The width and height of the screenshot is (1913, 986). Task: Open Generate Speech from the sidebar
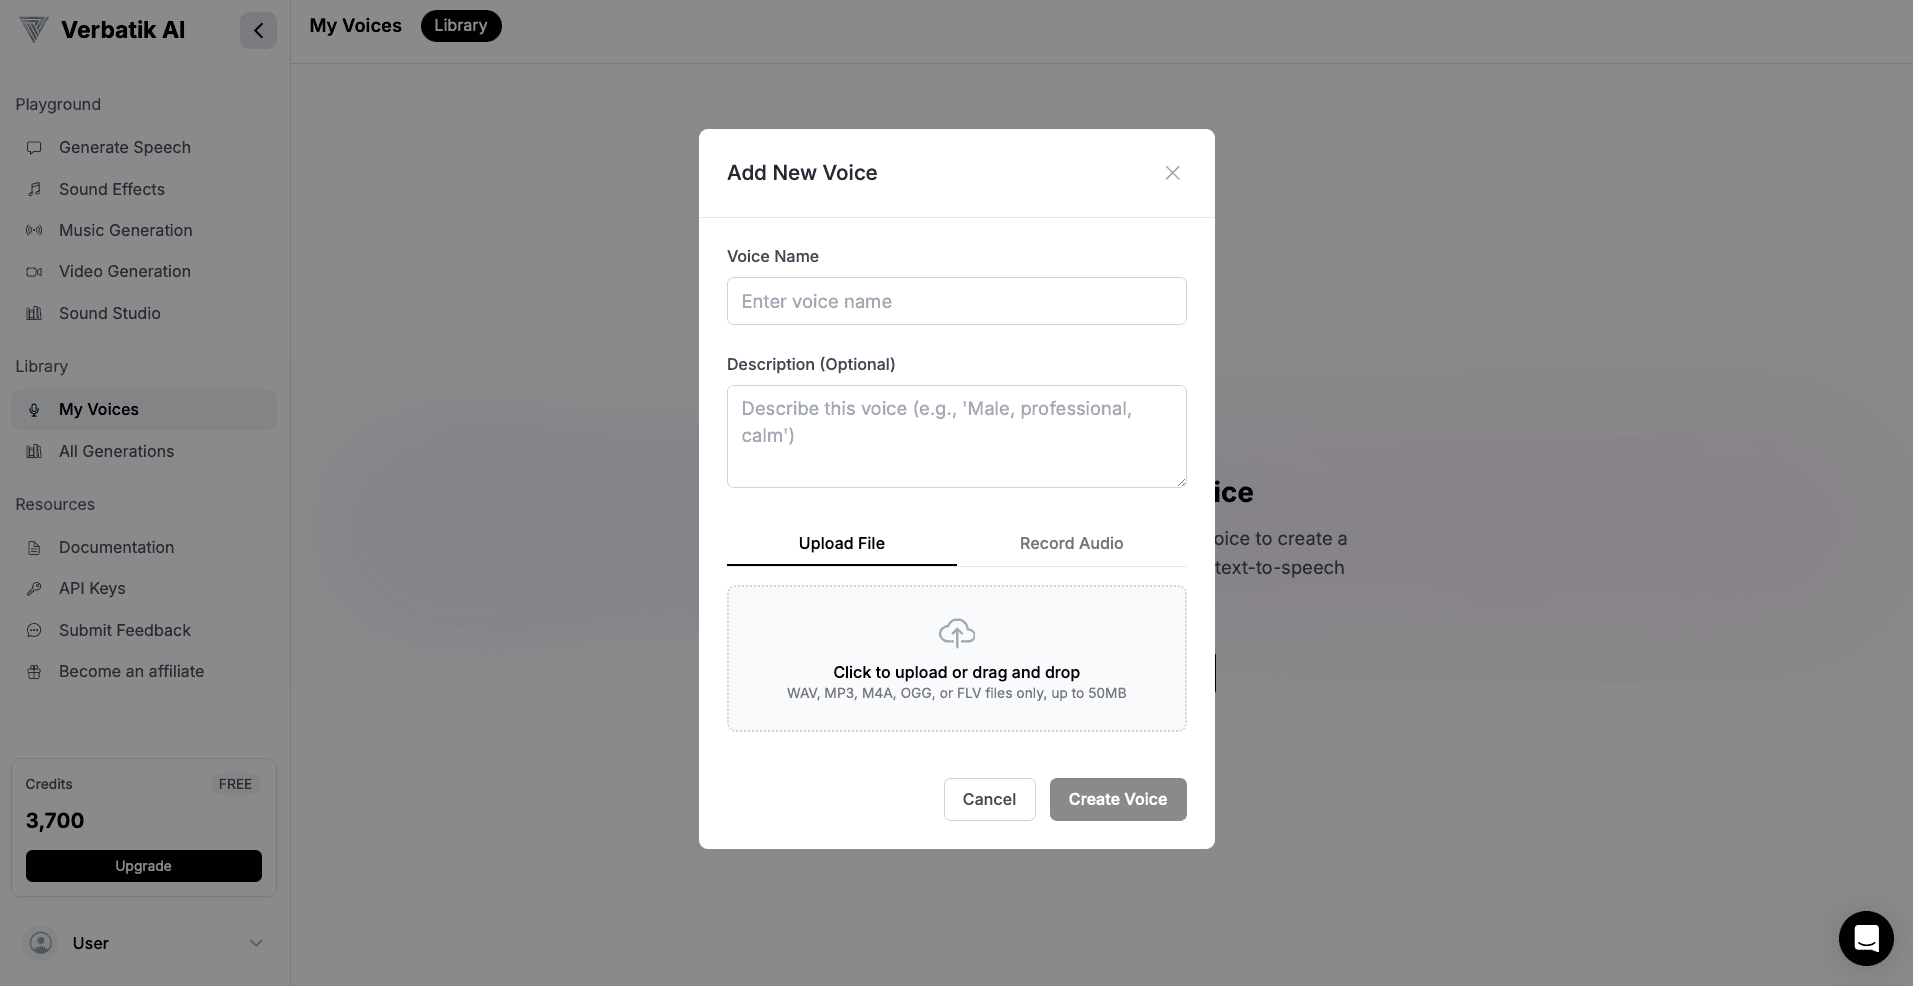pos(124,148)
